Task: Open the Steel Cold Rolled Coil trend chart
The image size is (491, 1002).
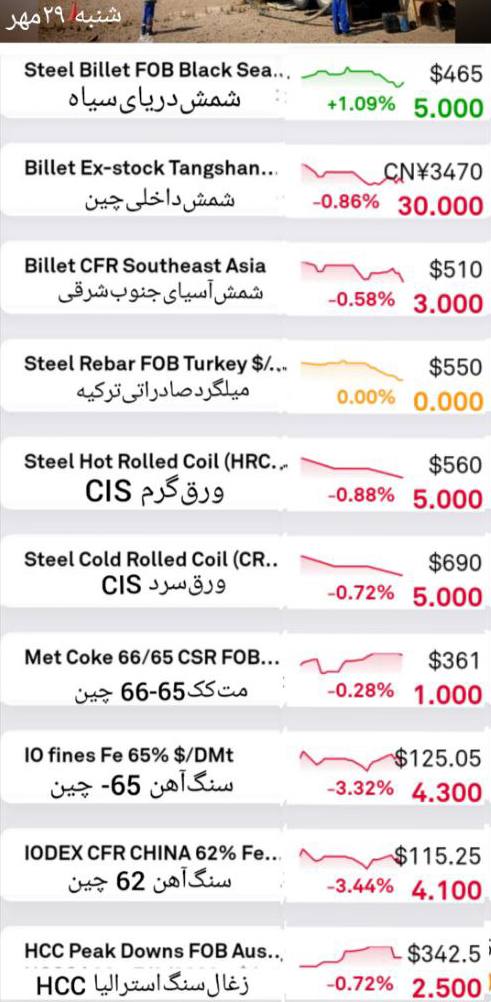Action: click(352, 566)
